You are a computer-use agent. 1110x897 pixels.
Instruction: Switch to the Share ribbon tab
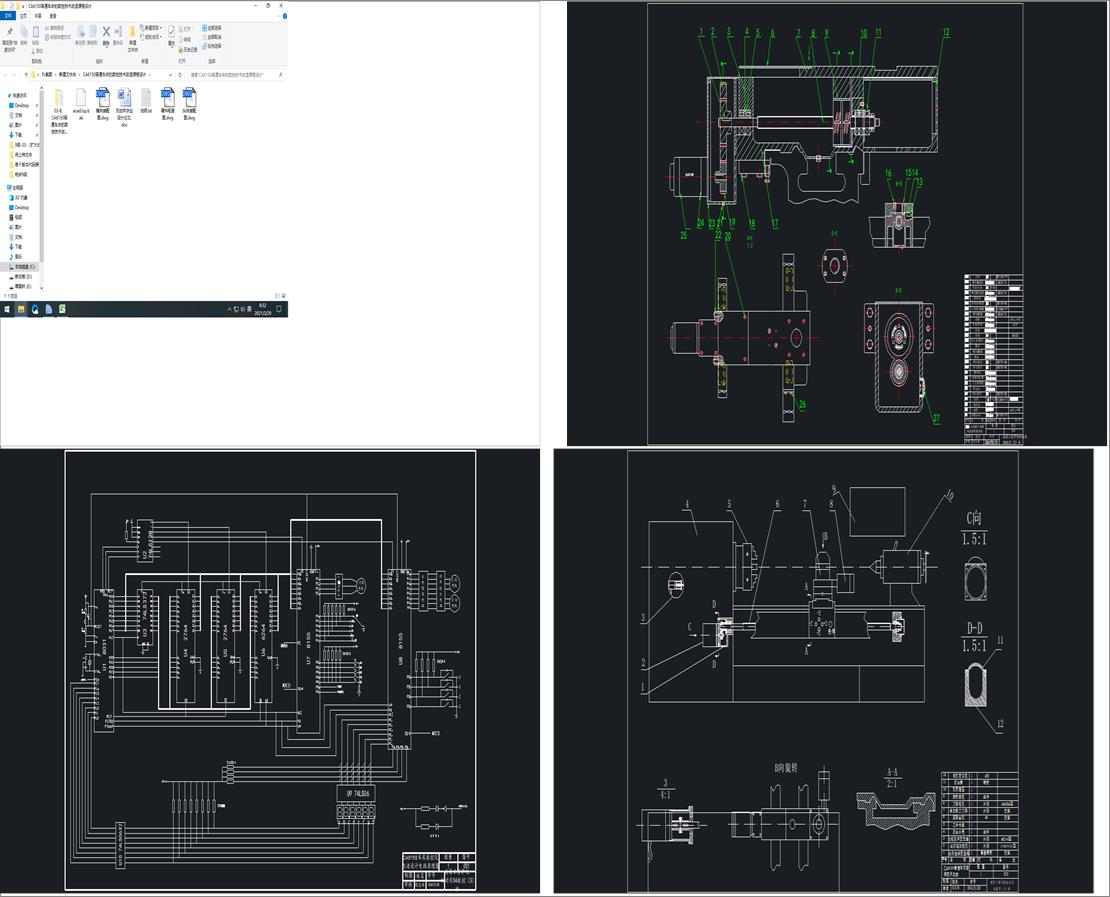38,16
